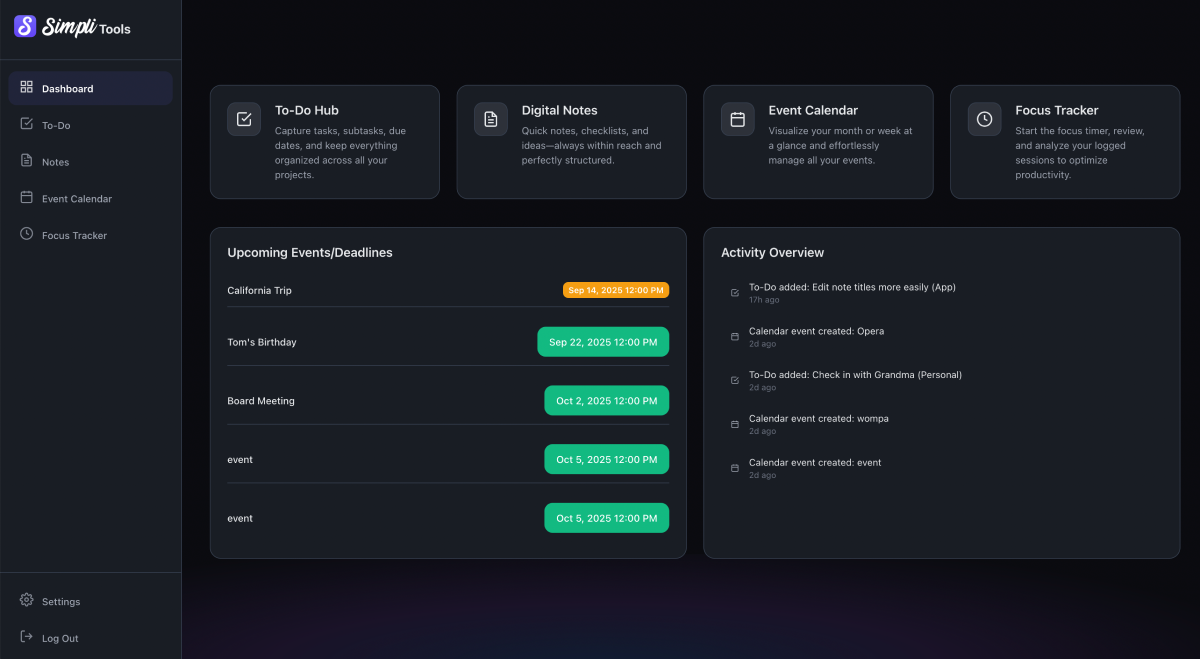Open the California Trip event row

coord(260,291)
